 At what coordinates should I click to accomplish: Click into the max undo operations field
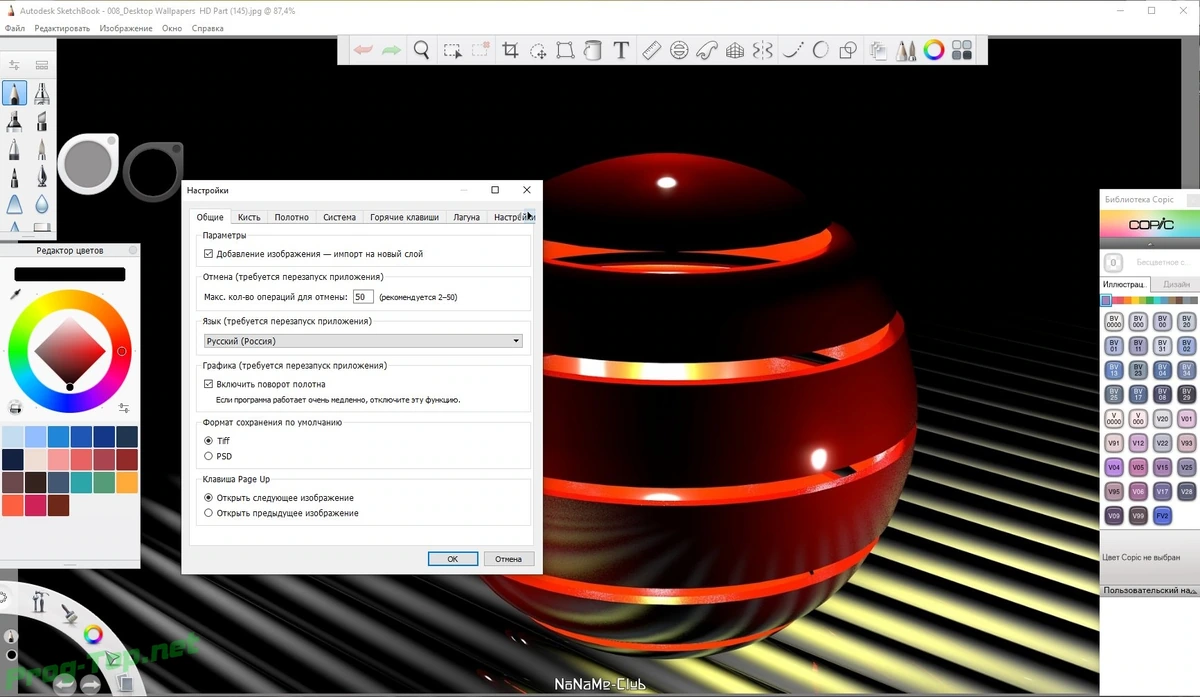pyautogui.click(x=363, y=297)
